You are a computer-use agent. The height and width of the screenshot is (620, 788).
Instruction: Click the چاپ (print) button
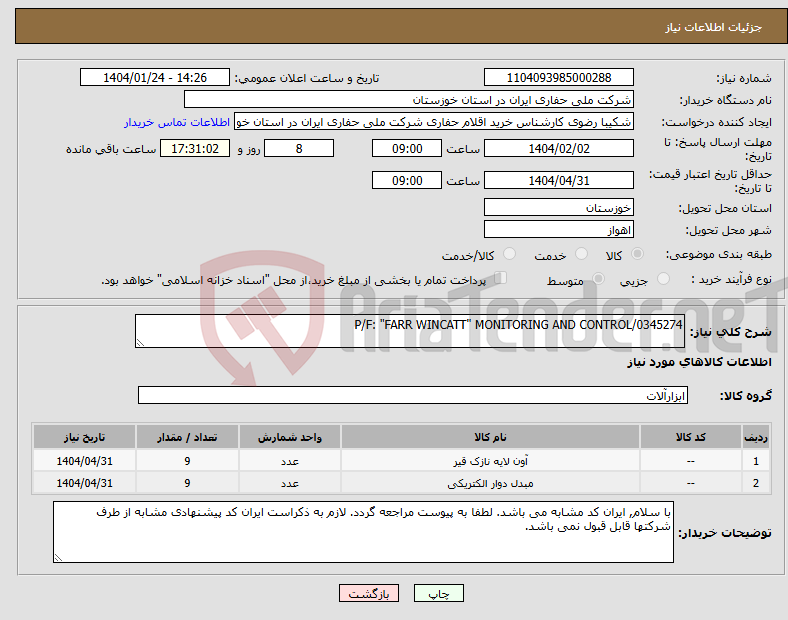point(438,593)
